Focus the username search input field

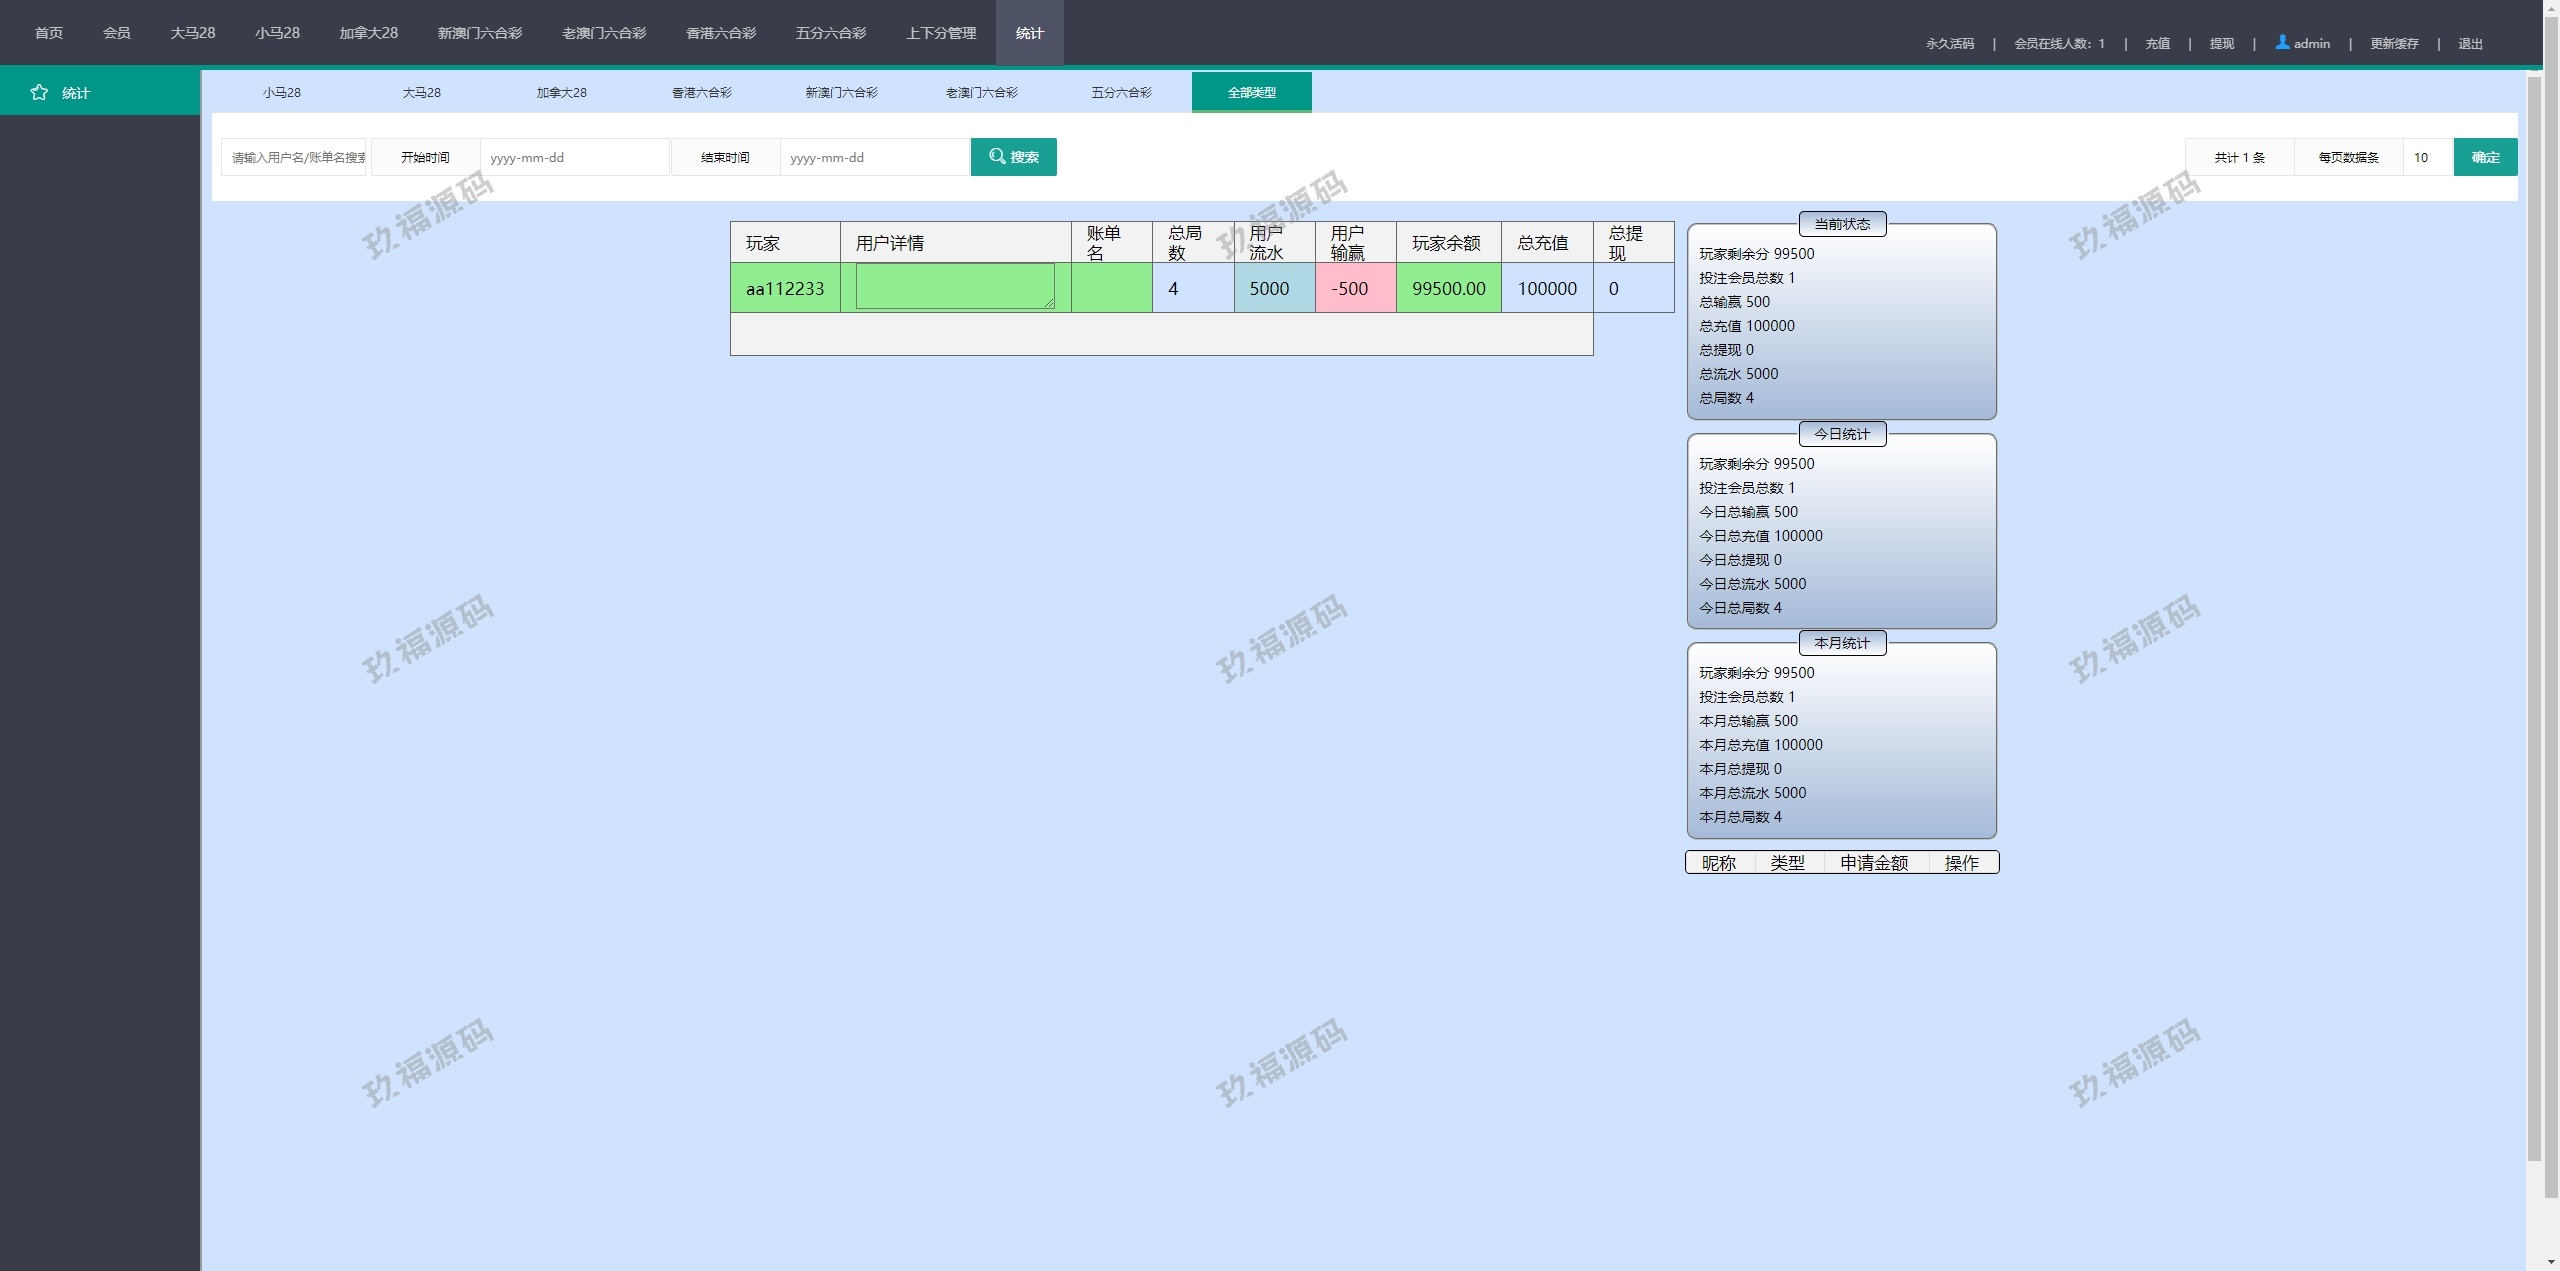tap(294, 157)
